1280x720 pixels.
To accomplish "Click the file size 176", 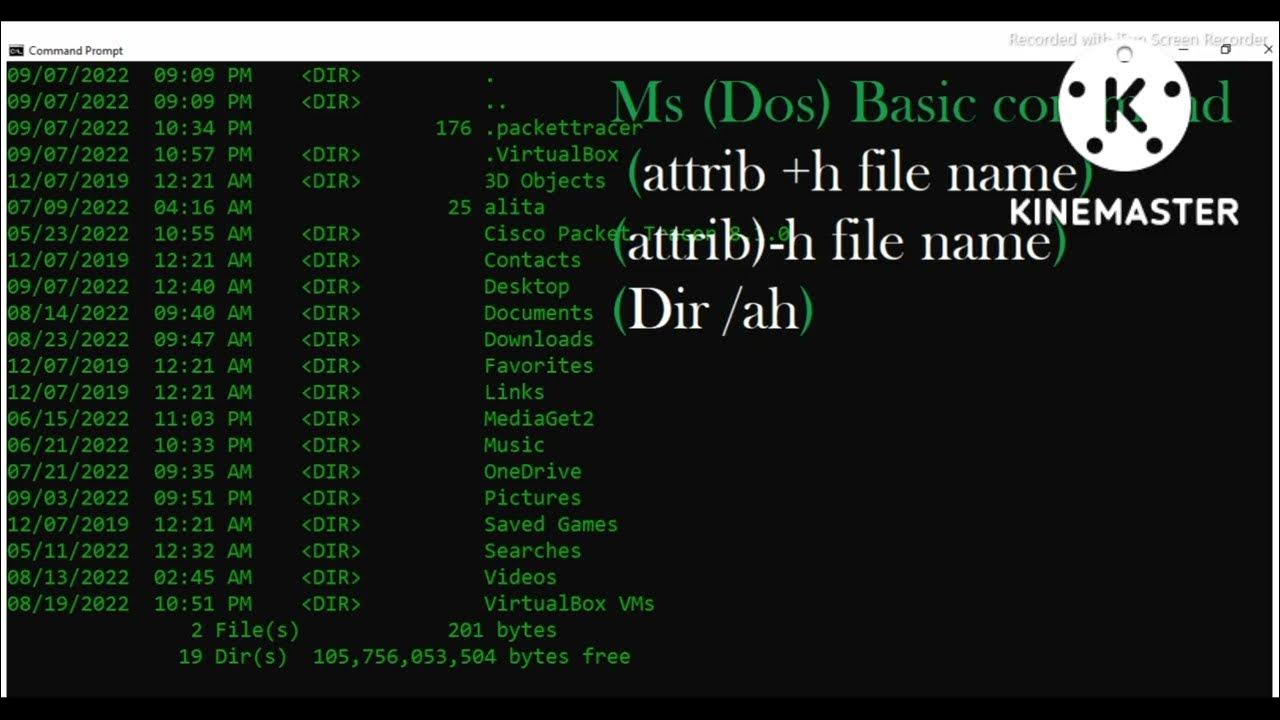I will pos(453,128).
